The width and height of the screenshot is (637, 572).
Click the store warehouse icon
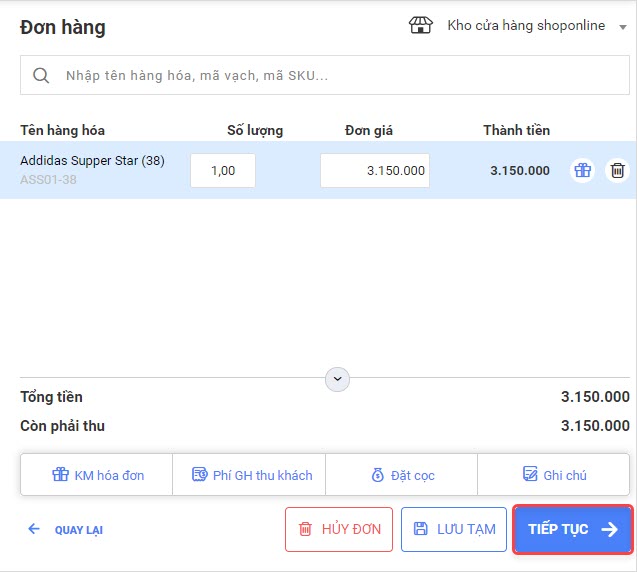coord(421,26)
